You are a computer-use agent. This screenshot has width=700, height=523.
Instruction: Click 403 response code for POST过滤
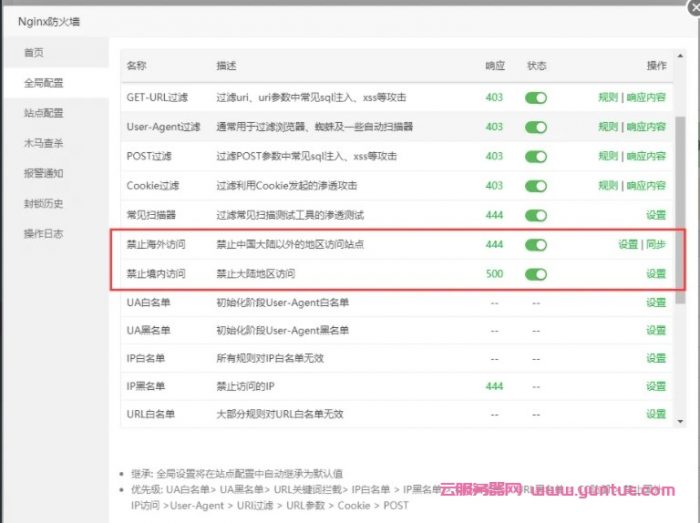494,157
